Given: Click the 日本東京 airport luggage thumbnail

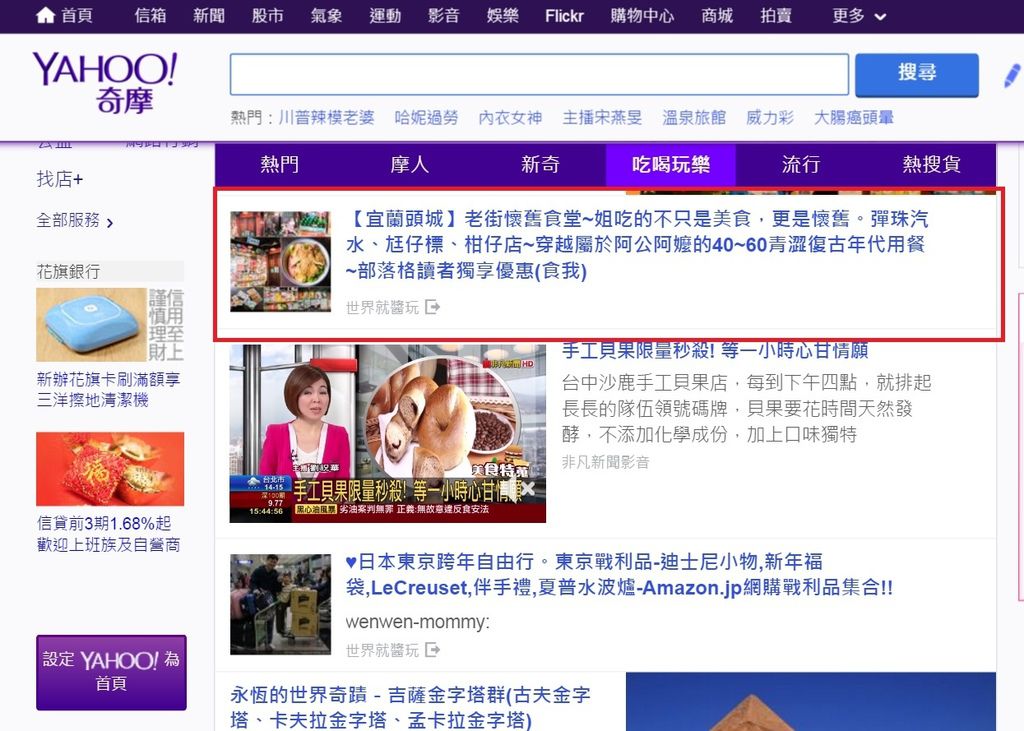Looking at the screenshot, I should (x=281, y=604).
